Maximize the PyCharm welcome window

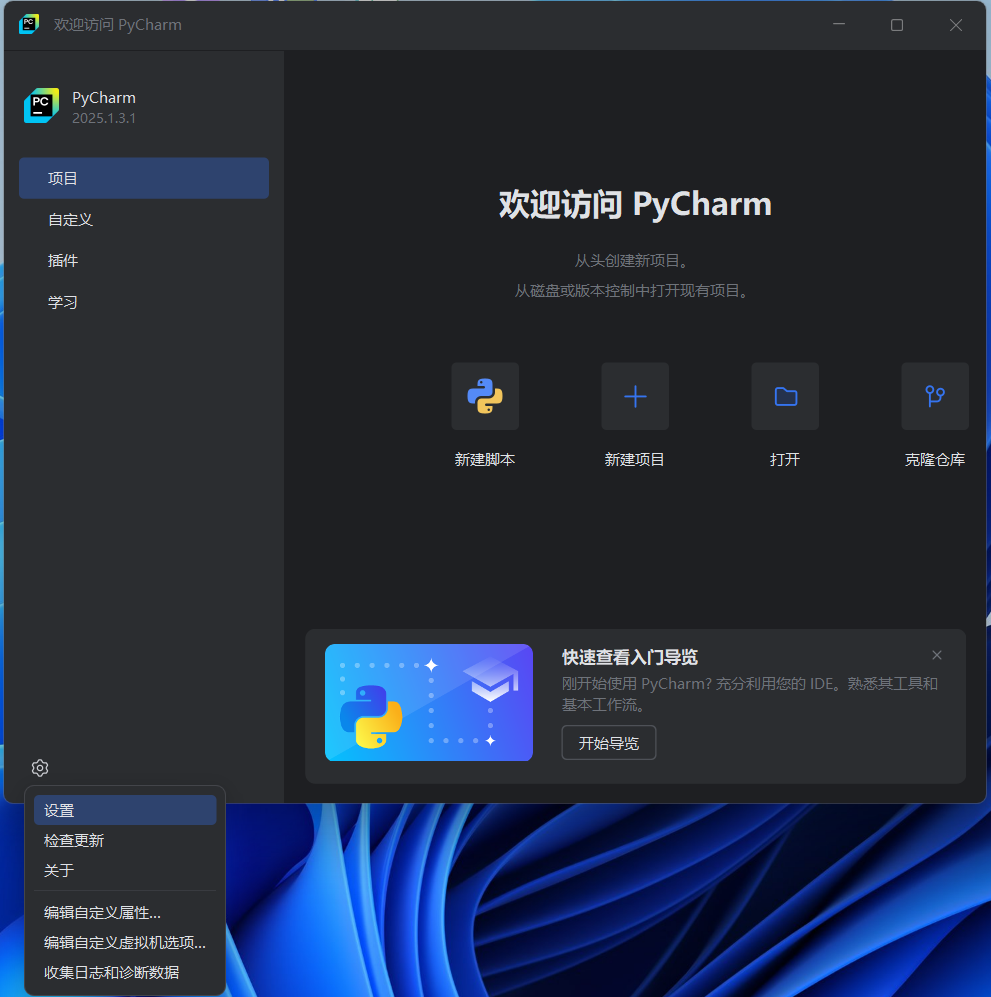[897, 25]
